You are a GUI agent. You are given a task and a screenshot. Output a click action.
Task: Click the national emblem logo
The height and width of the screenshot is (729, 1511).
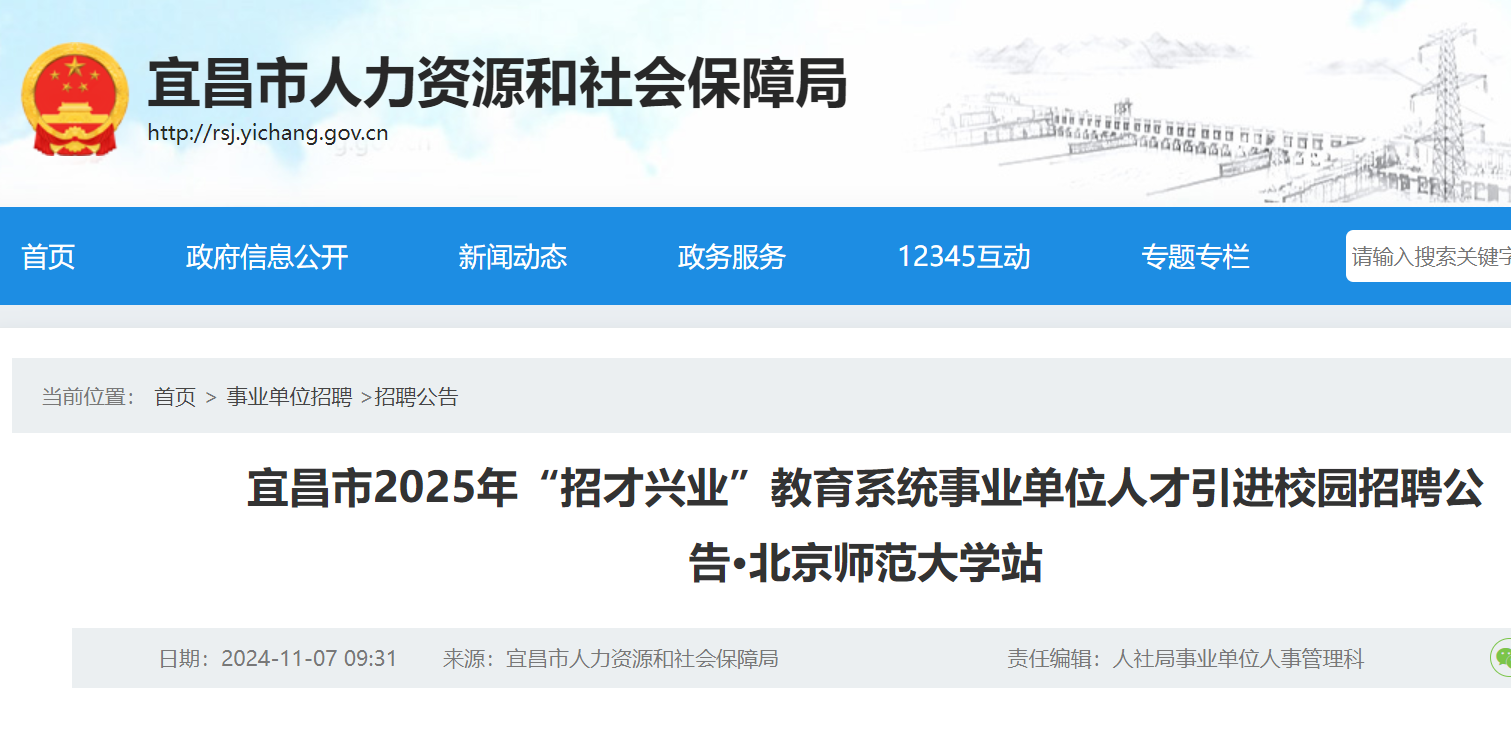tap(75, 100)
